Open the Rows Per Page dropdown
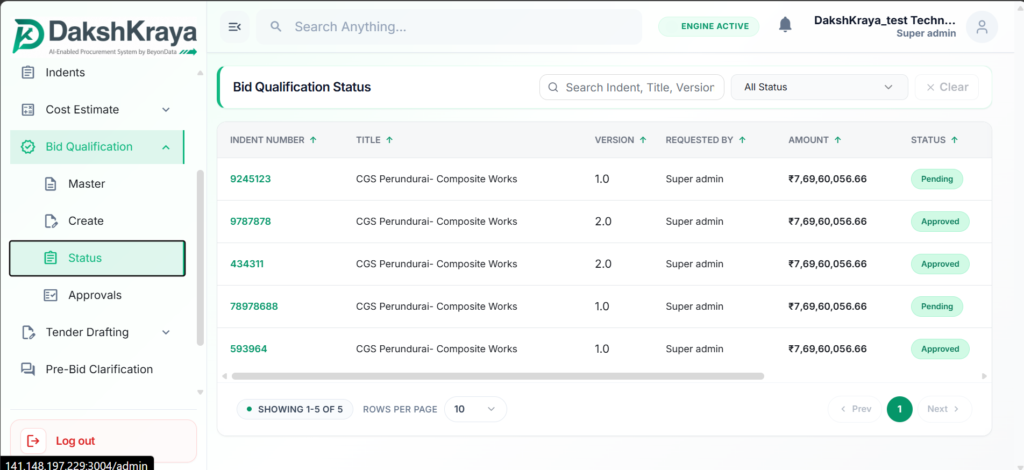This screenshot has width=1024, height=470. 475,409
